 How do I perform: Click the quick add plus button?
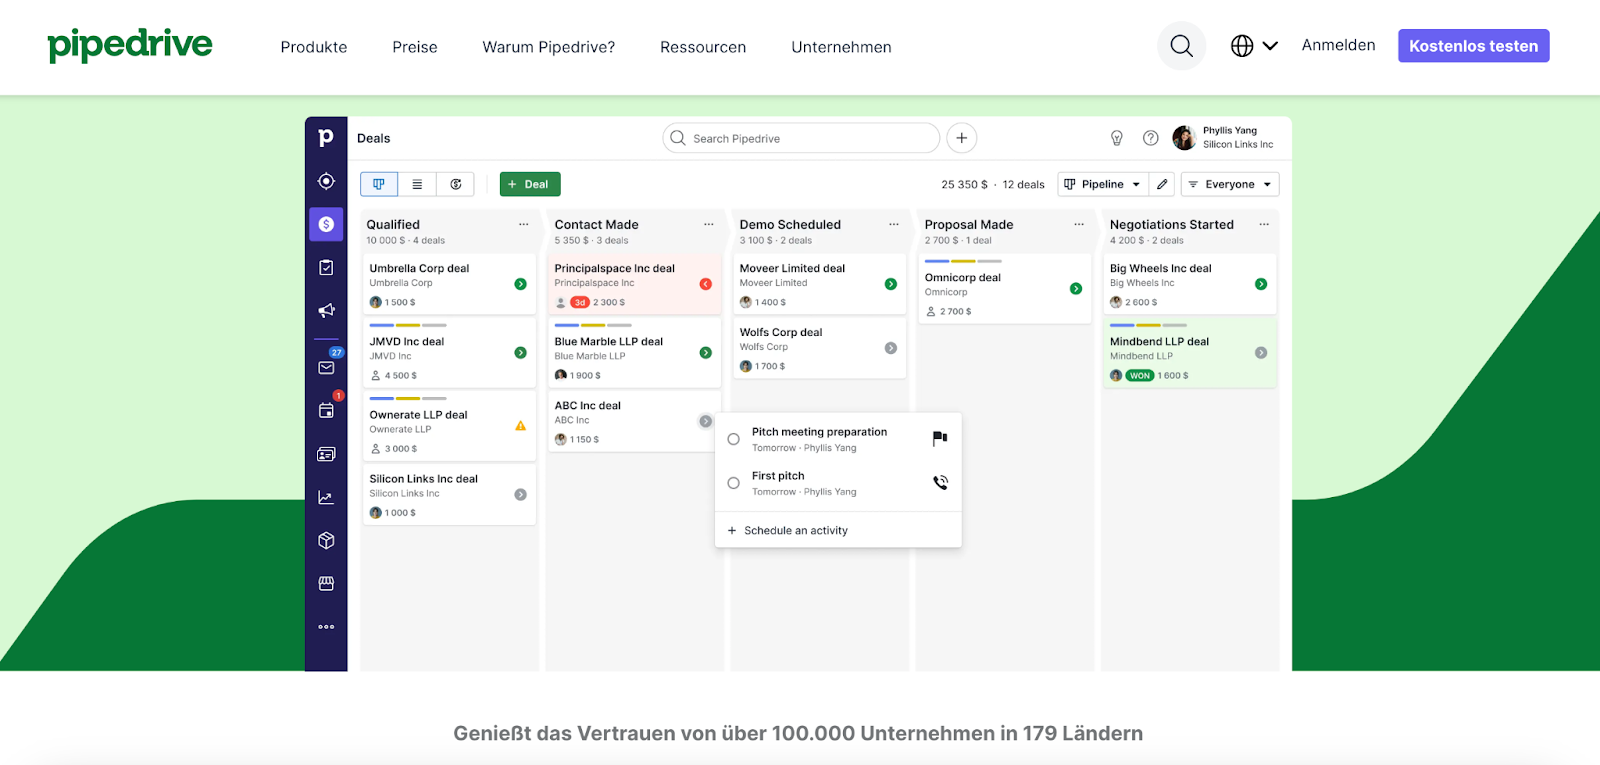pos(961,138)
